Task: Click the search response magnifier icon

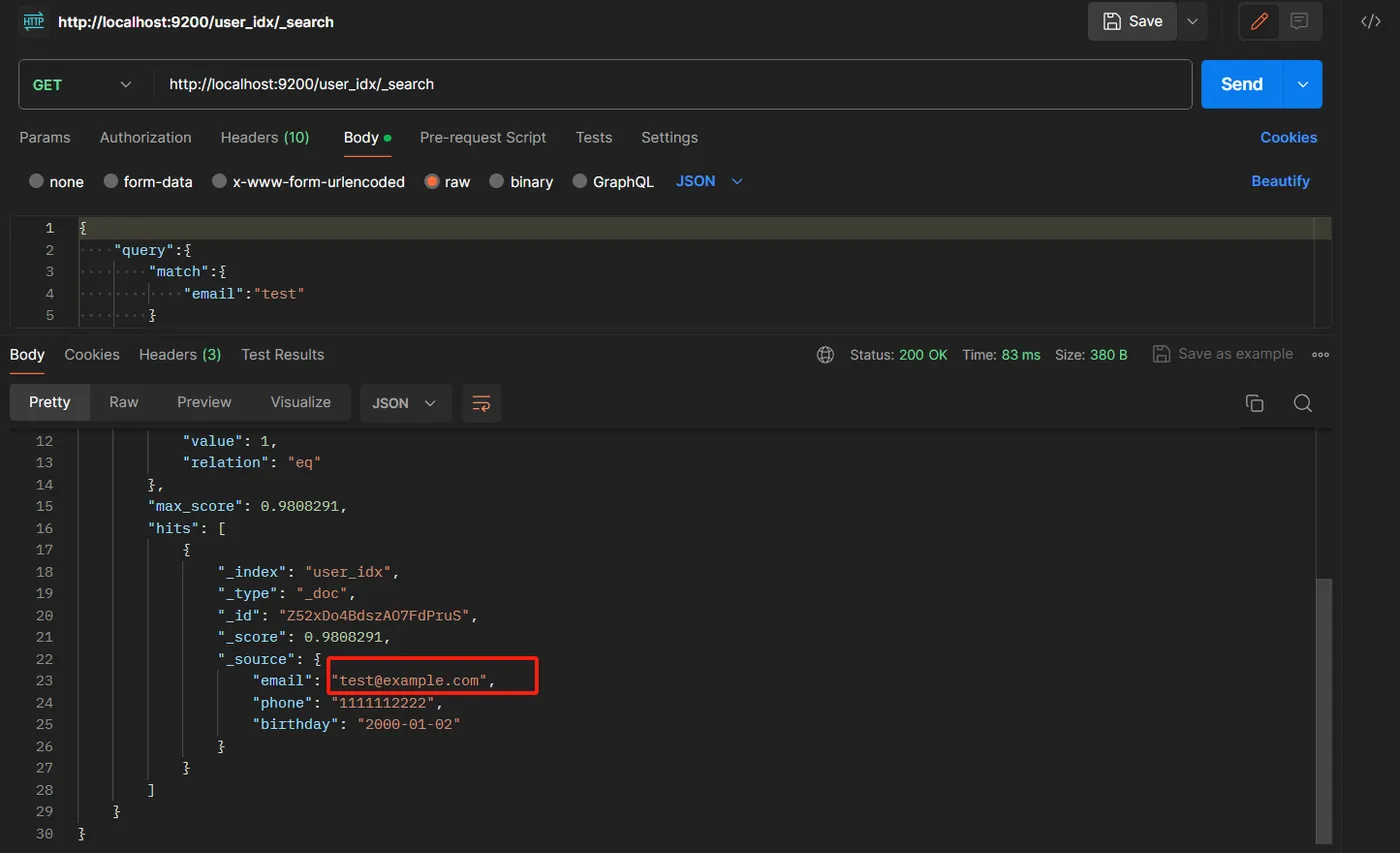Action: click(1302, 403)
